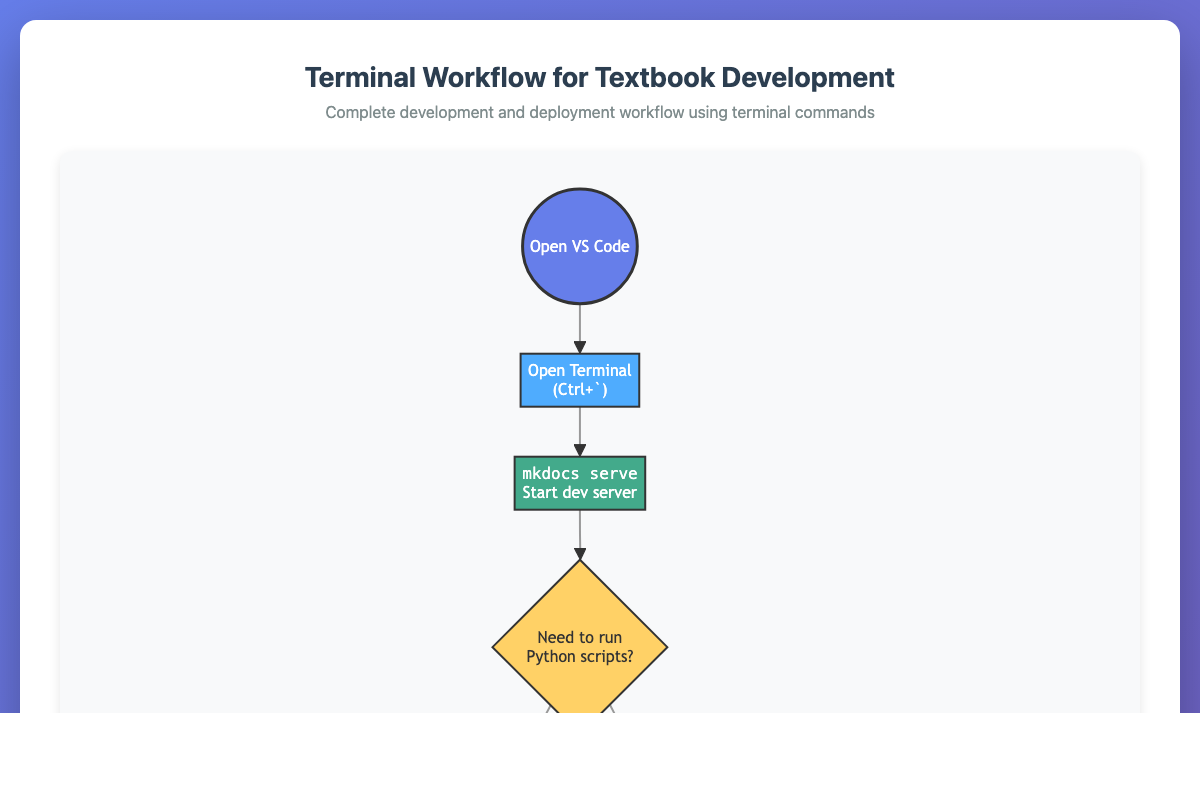The width and height of the screenshot is (1200, 800).
Task: Click the purple gradient page background
Action: tap(9, 400)
